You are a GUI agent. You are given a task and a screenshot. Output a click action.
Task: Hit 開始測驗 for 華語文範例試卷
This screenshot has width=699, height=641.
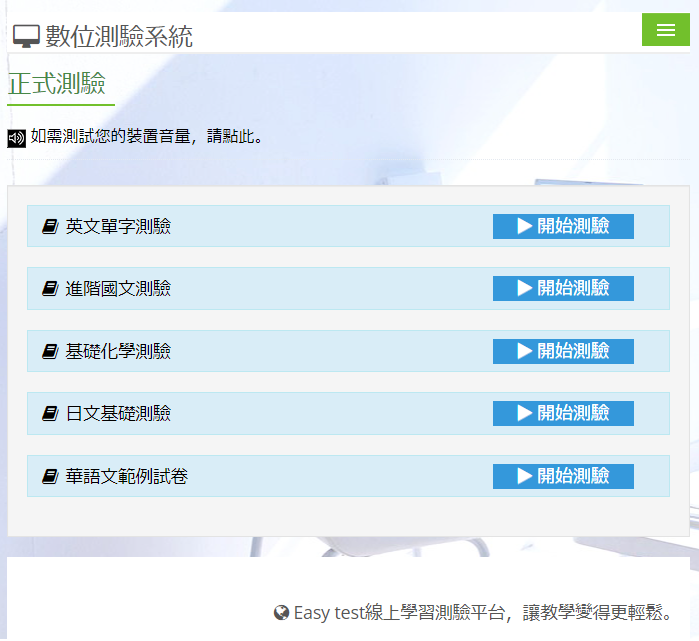[563, 476]
